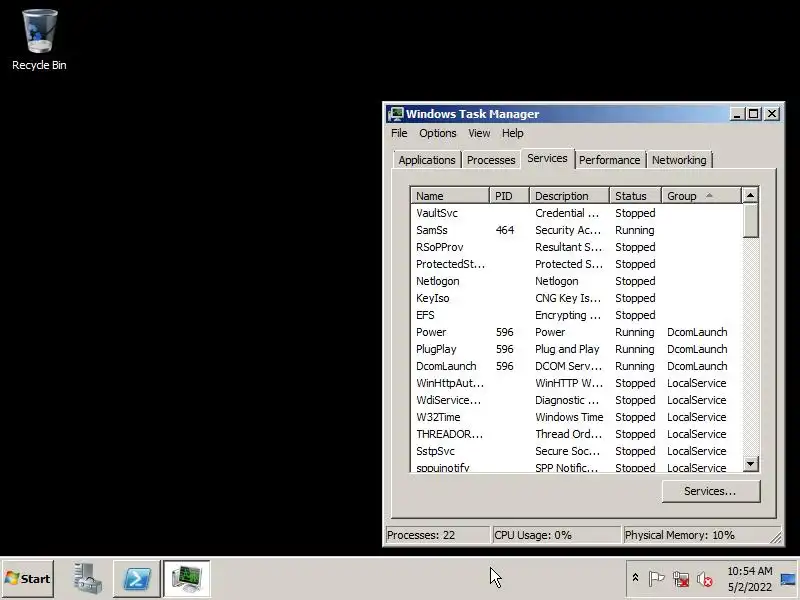Click the network status tray icon
Viewport: 800px width, 600px height.
click(681, 579)
